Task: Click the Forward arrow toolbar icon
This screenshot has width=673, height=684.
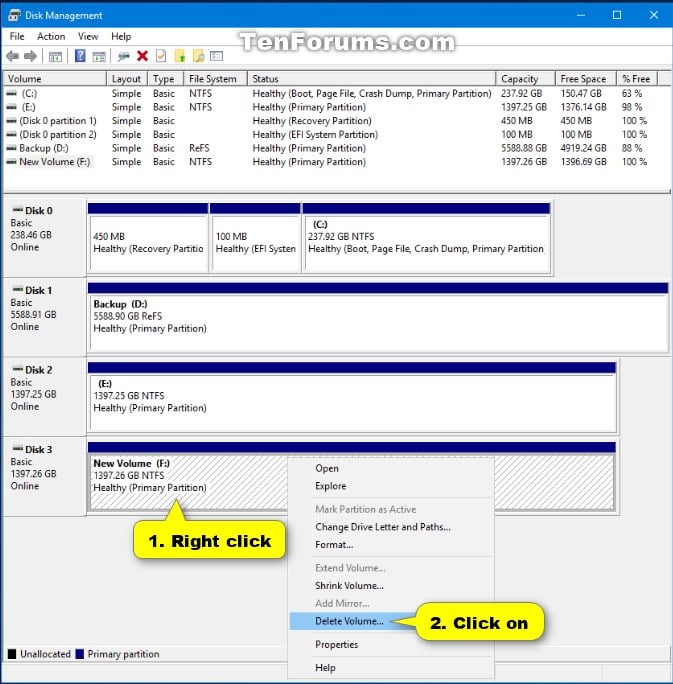Action: 30,56
